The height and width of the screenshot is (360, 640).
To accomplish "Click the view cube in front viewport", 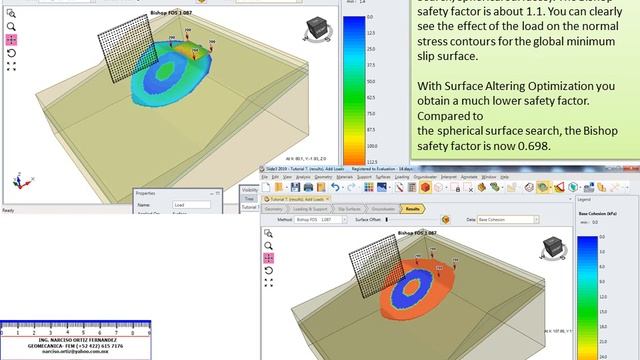I will (x=553, y=248).
